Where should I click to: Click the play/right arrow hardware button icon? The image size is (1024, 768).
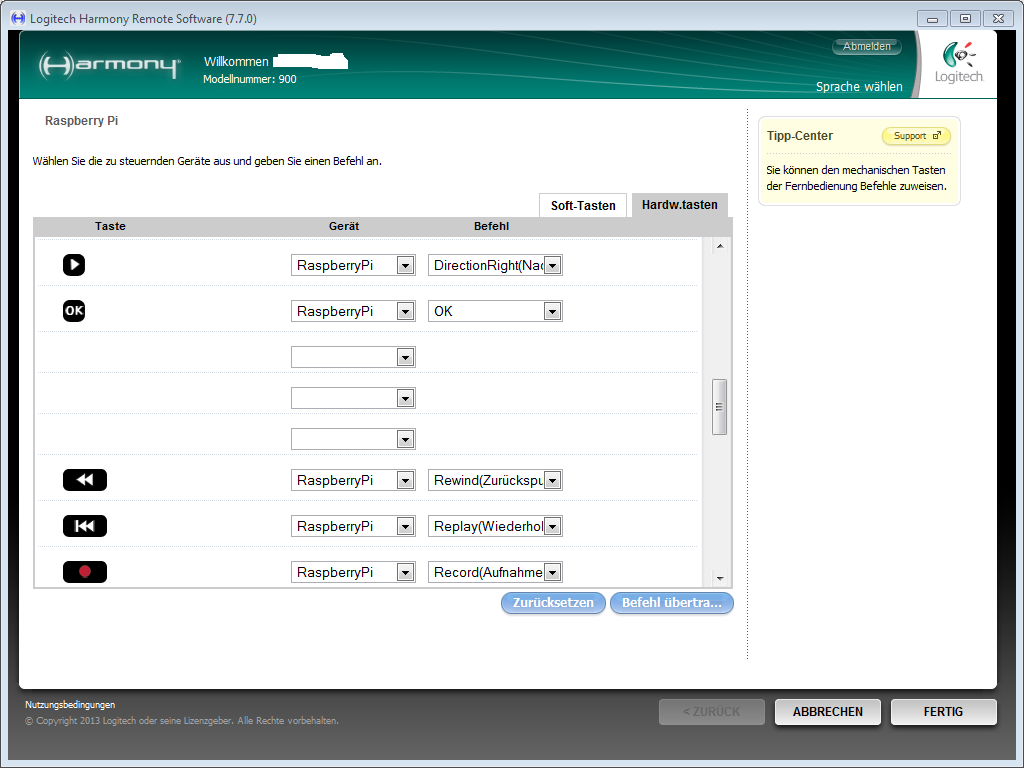tap(74, 264)
